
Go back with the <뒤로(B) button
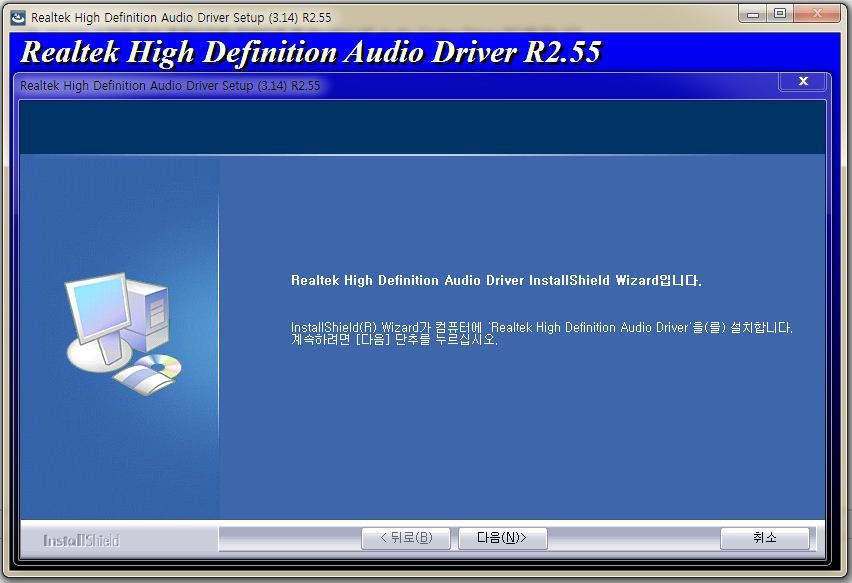pos(406,538)
